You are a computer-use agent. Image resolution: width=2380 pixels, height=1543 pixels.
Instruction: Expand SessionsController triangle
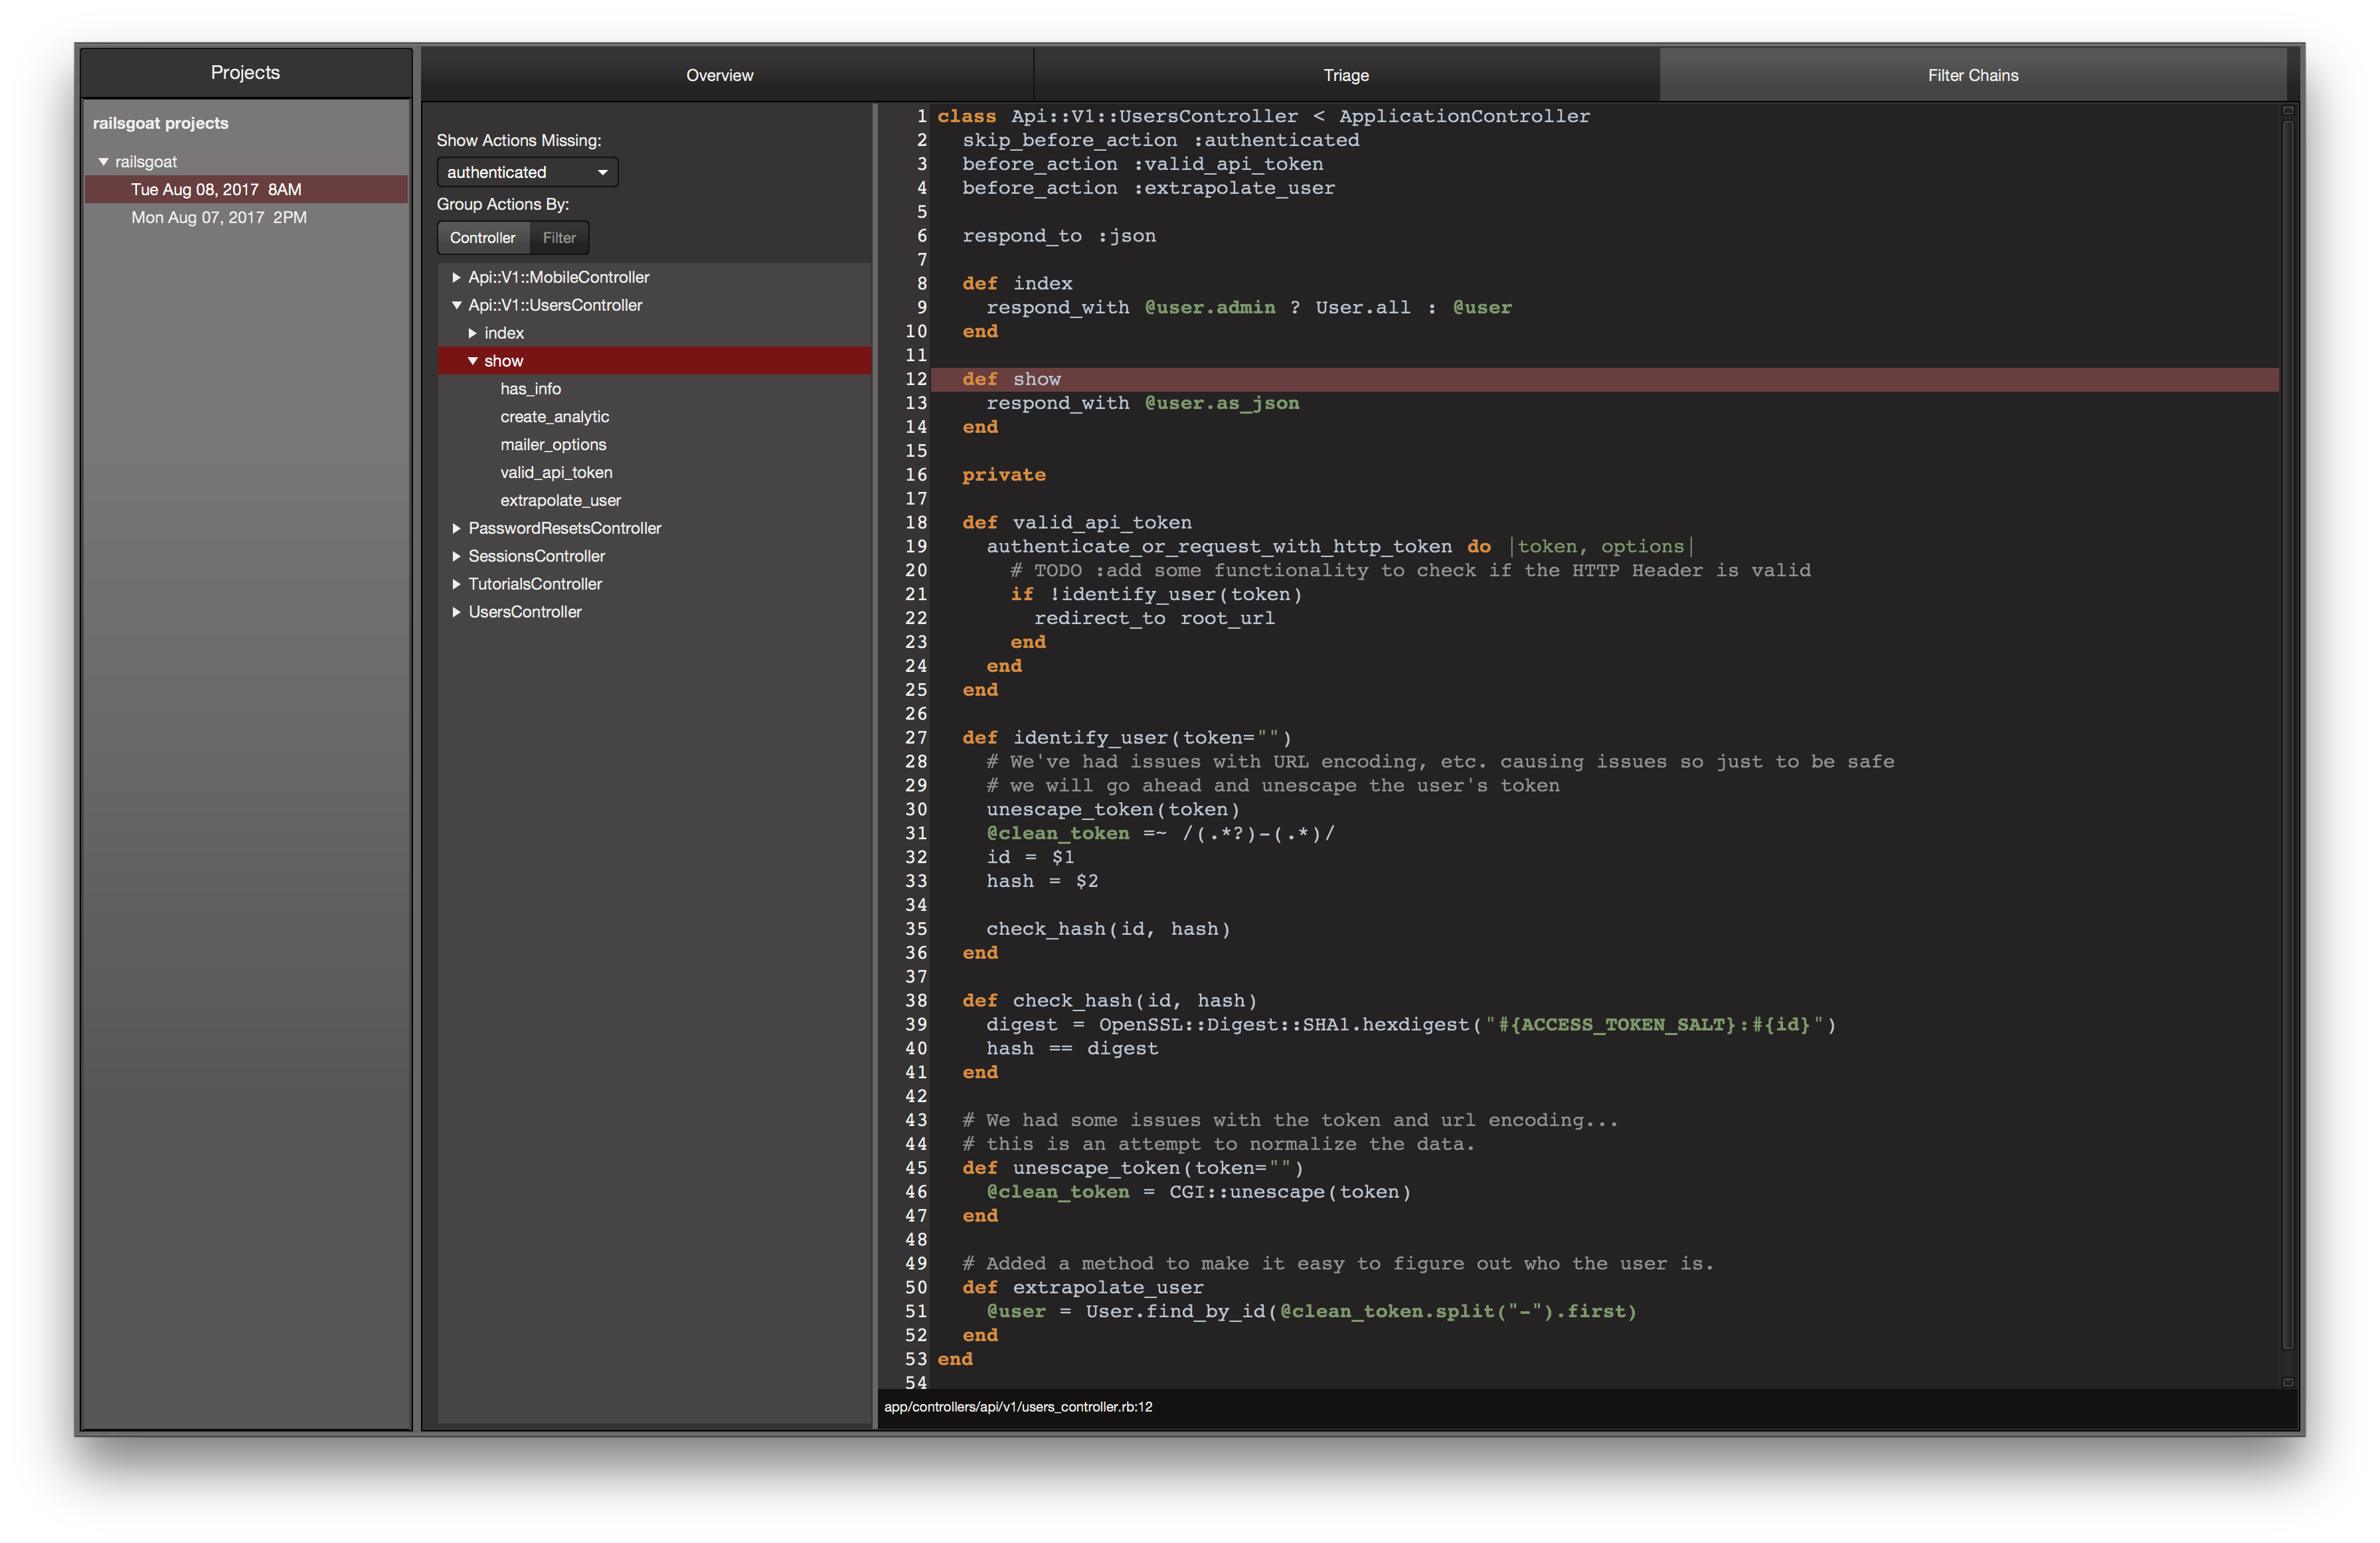tap(456, 556)
